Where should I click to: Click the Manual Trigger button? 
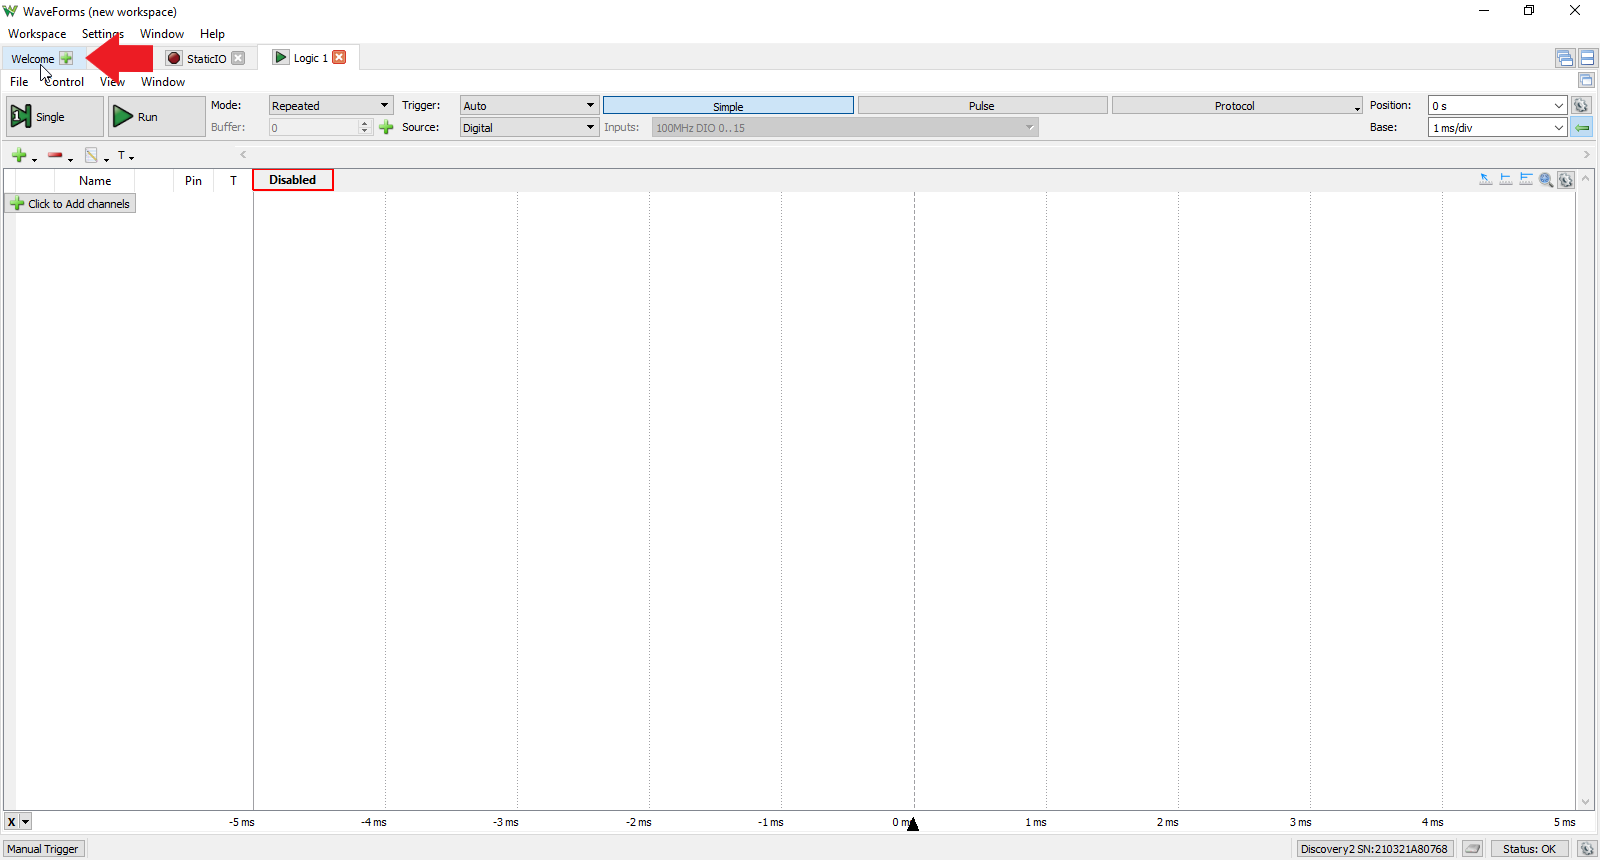pyautogui.click(x=43, y=849)
